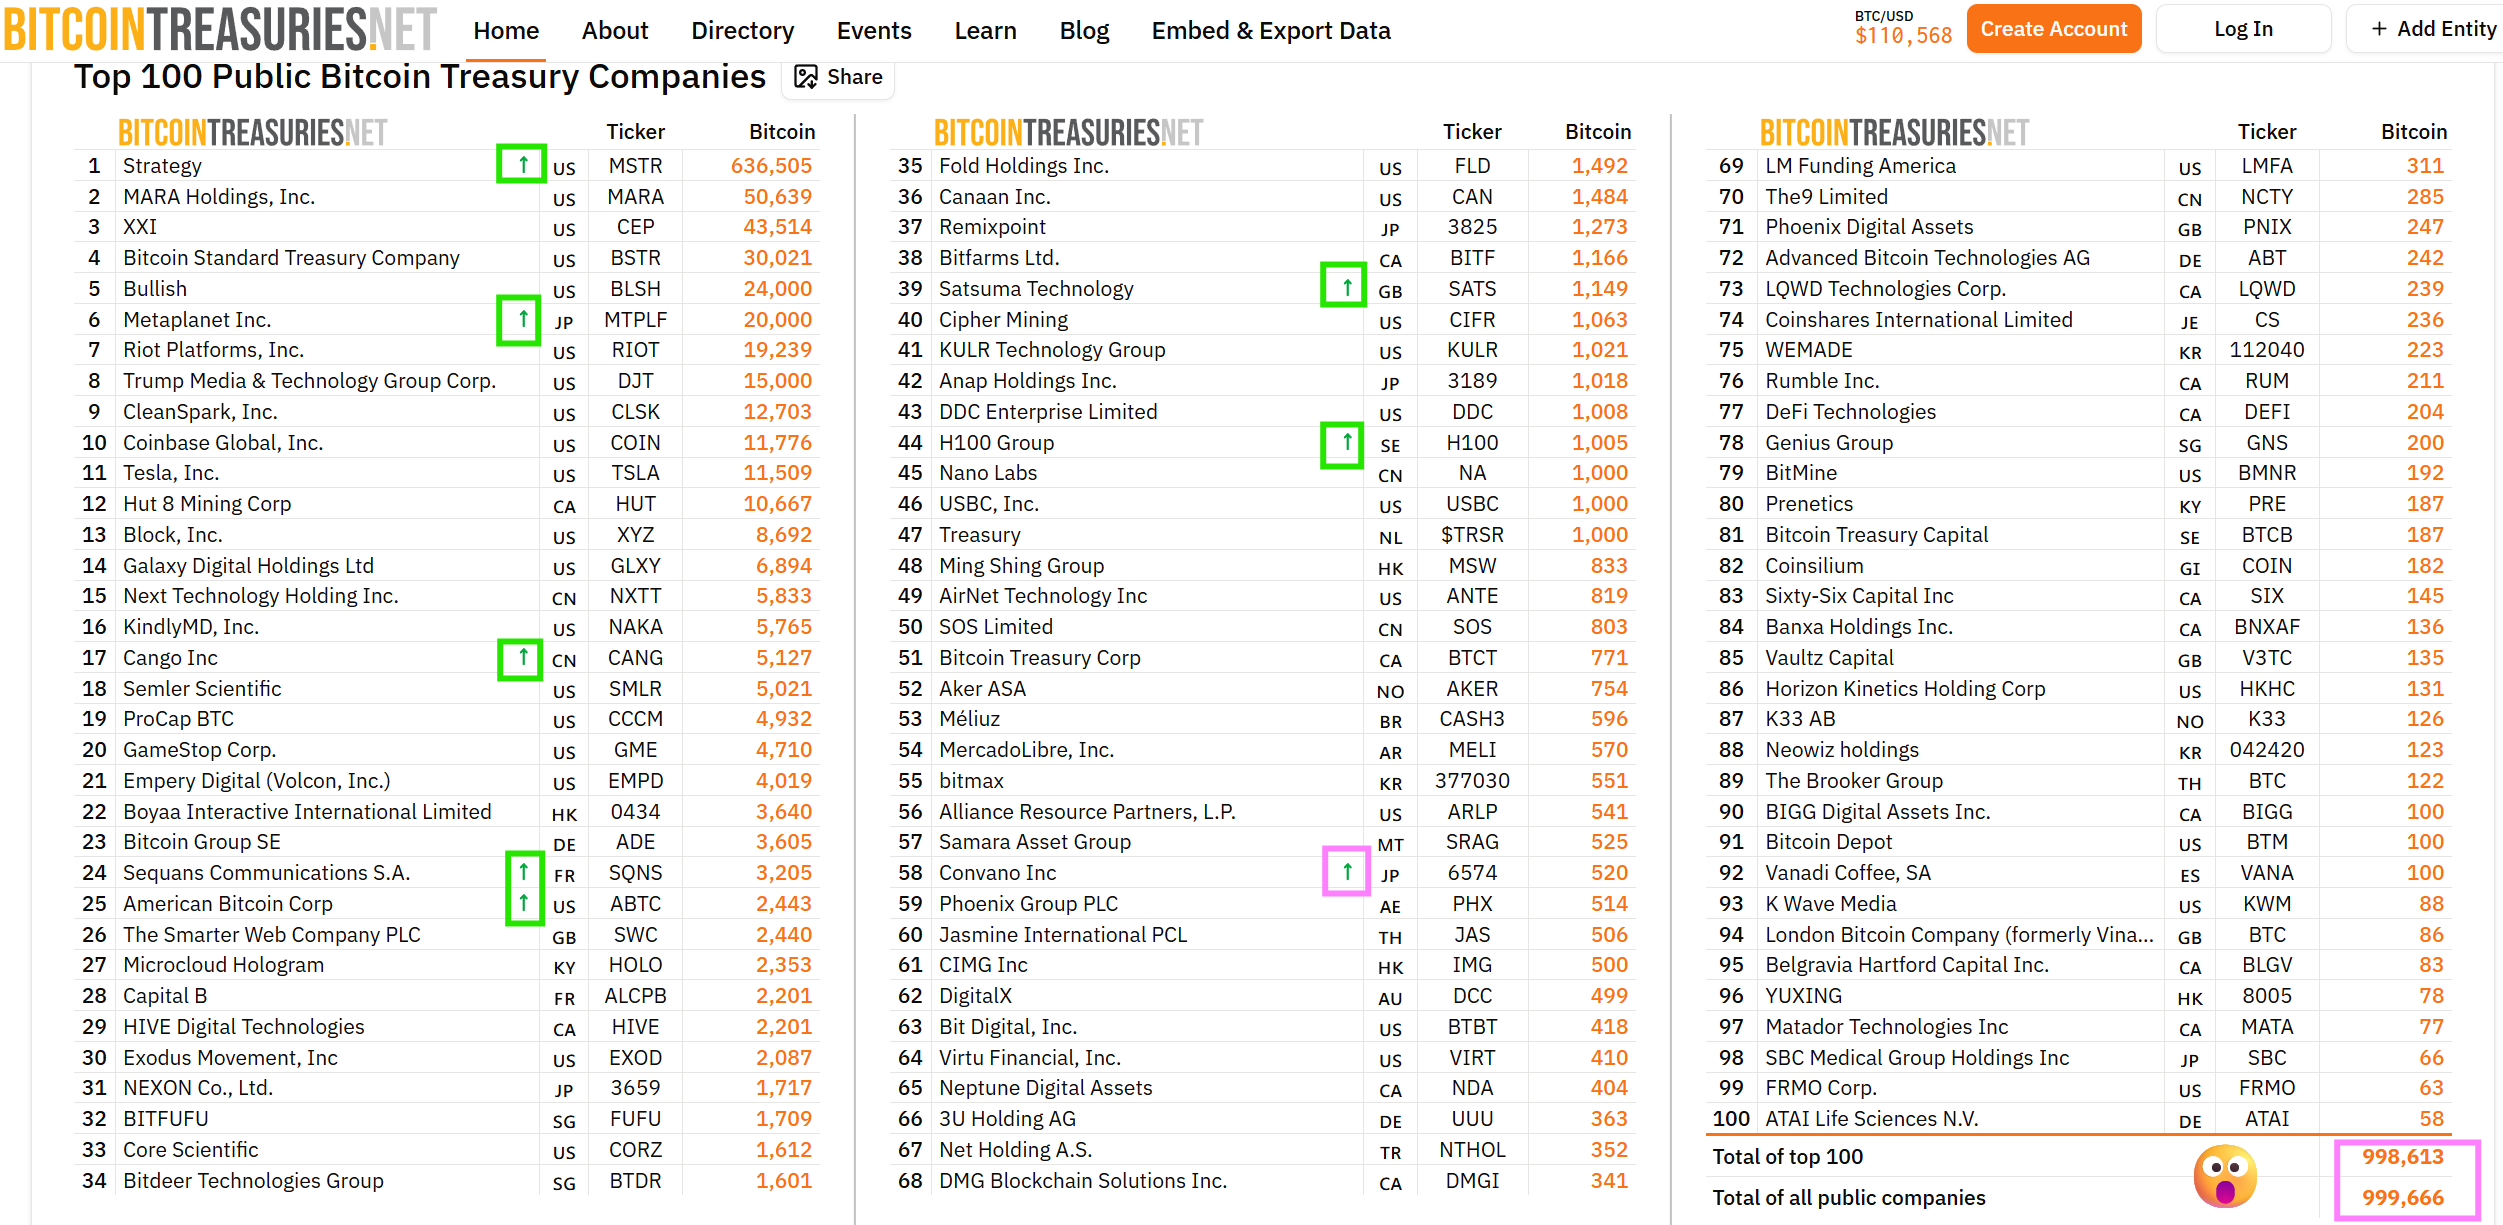Click the up arrow beside Convano Inc
The image size is (2503, 1225).
coord(1346,871)
